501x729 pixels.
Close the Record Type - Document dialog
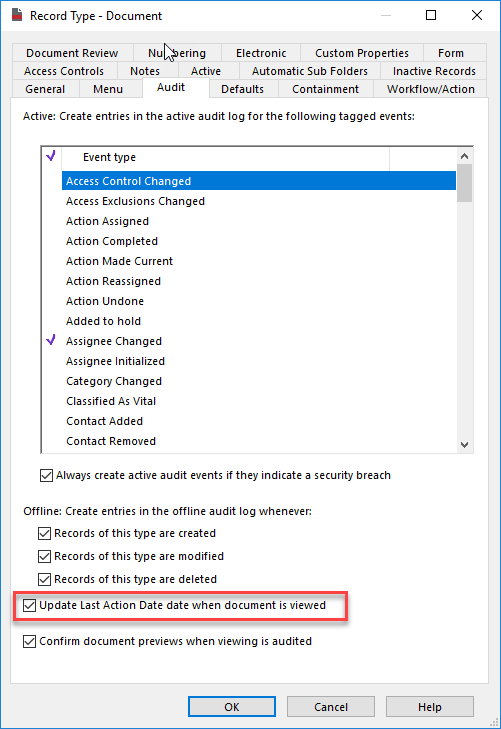click(477, 15)
